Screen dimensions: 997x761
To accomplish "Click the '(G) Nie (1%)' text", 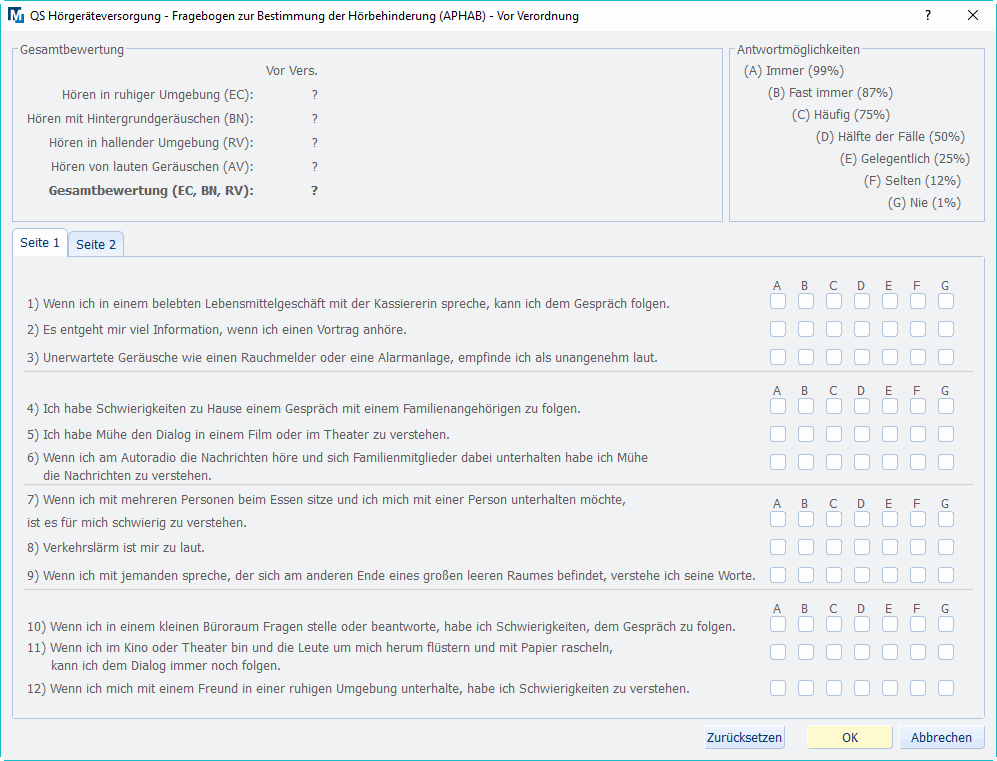I will pyautogui.click(x=924, y=203).
